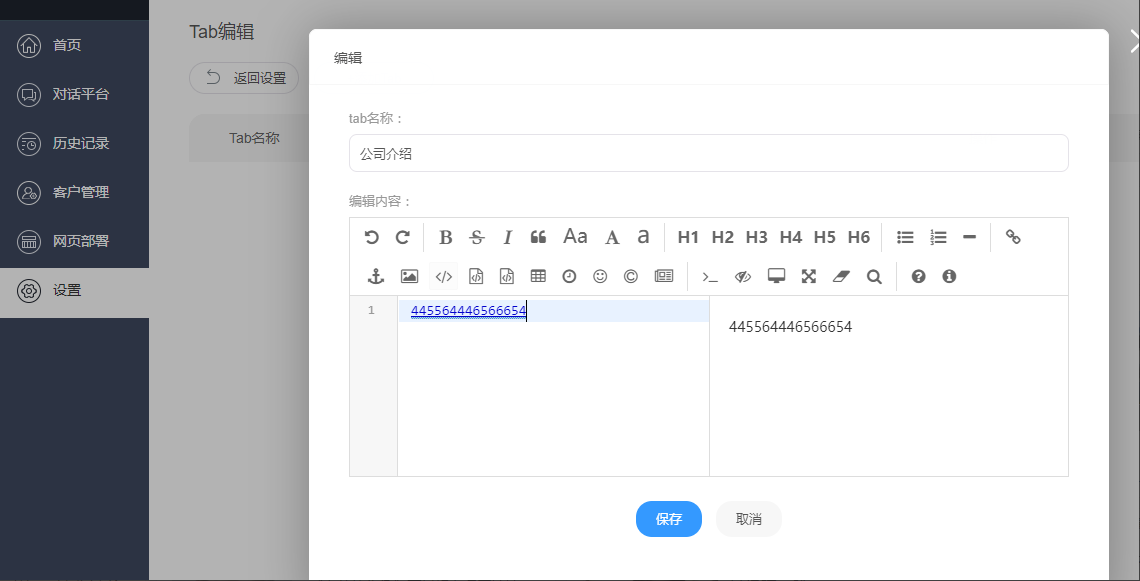Screen dimensions: 1140x581
Task: Click the 保存 button
Action: click(668, 519)
